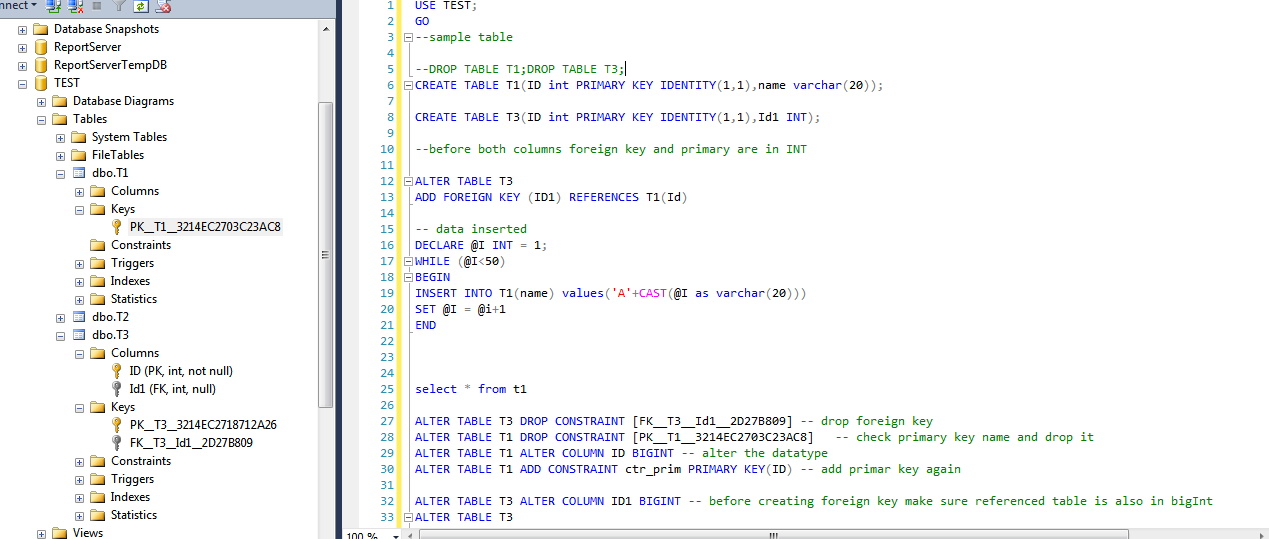
Task: Select Columns under dbo.T1
Action: [x=135, y=191]
